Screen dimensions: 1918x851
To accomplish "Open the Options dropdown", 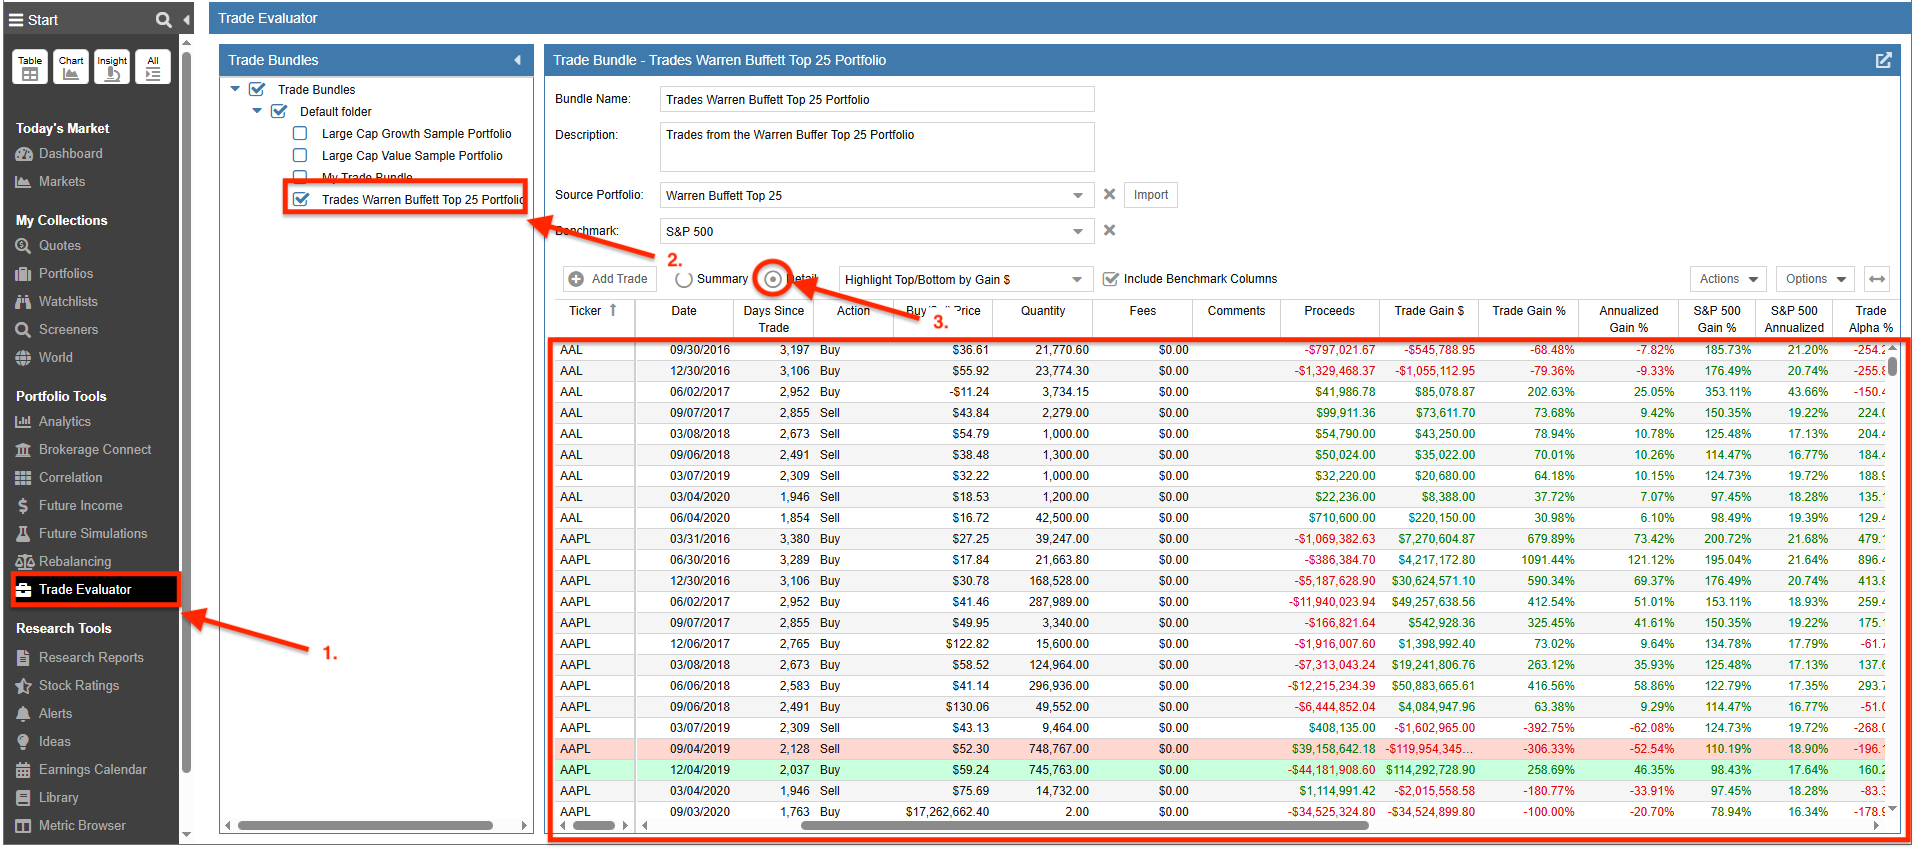I will tap(1816, 279).
